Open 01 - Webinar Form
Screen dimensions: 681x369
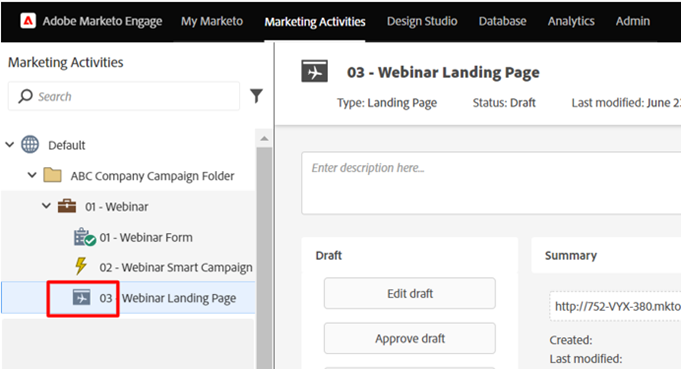(146, 237)
